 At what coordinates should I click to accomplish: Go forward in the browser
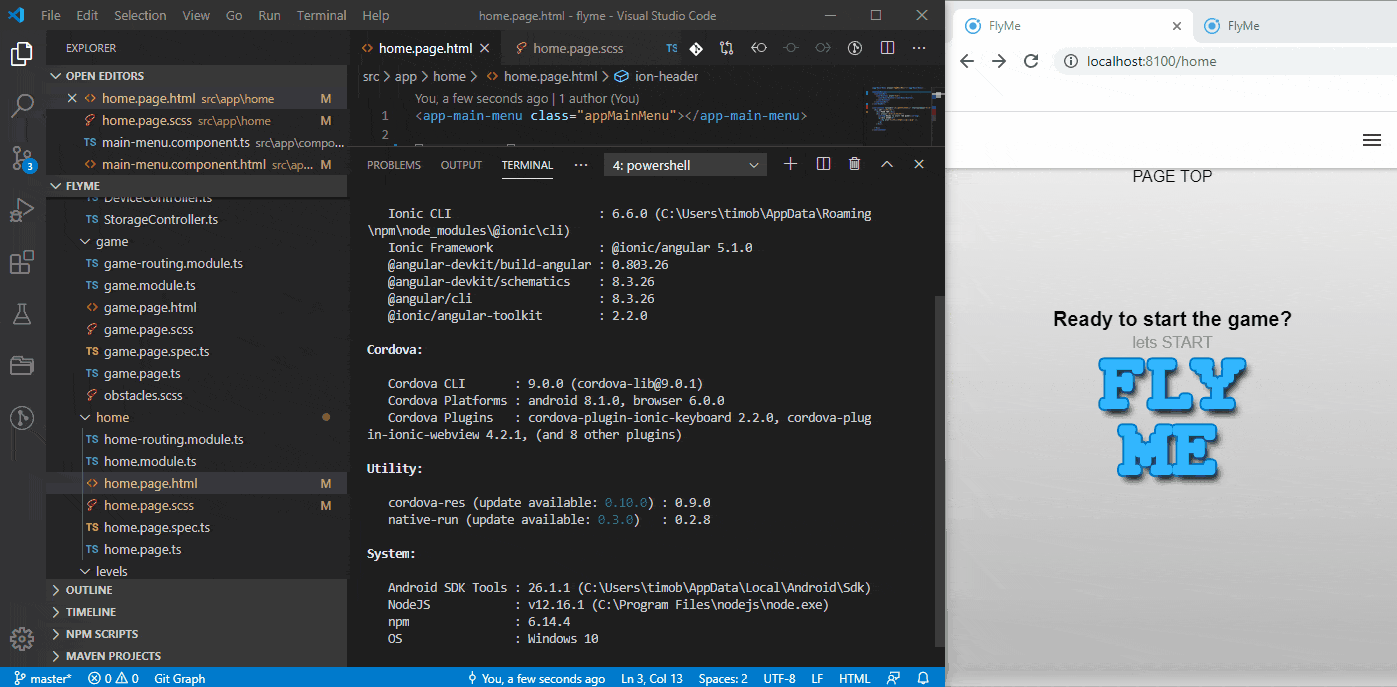pyautogui.click(x=999, y=61)
